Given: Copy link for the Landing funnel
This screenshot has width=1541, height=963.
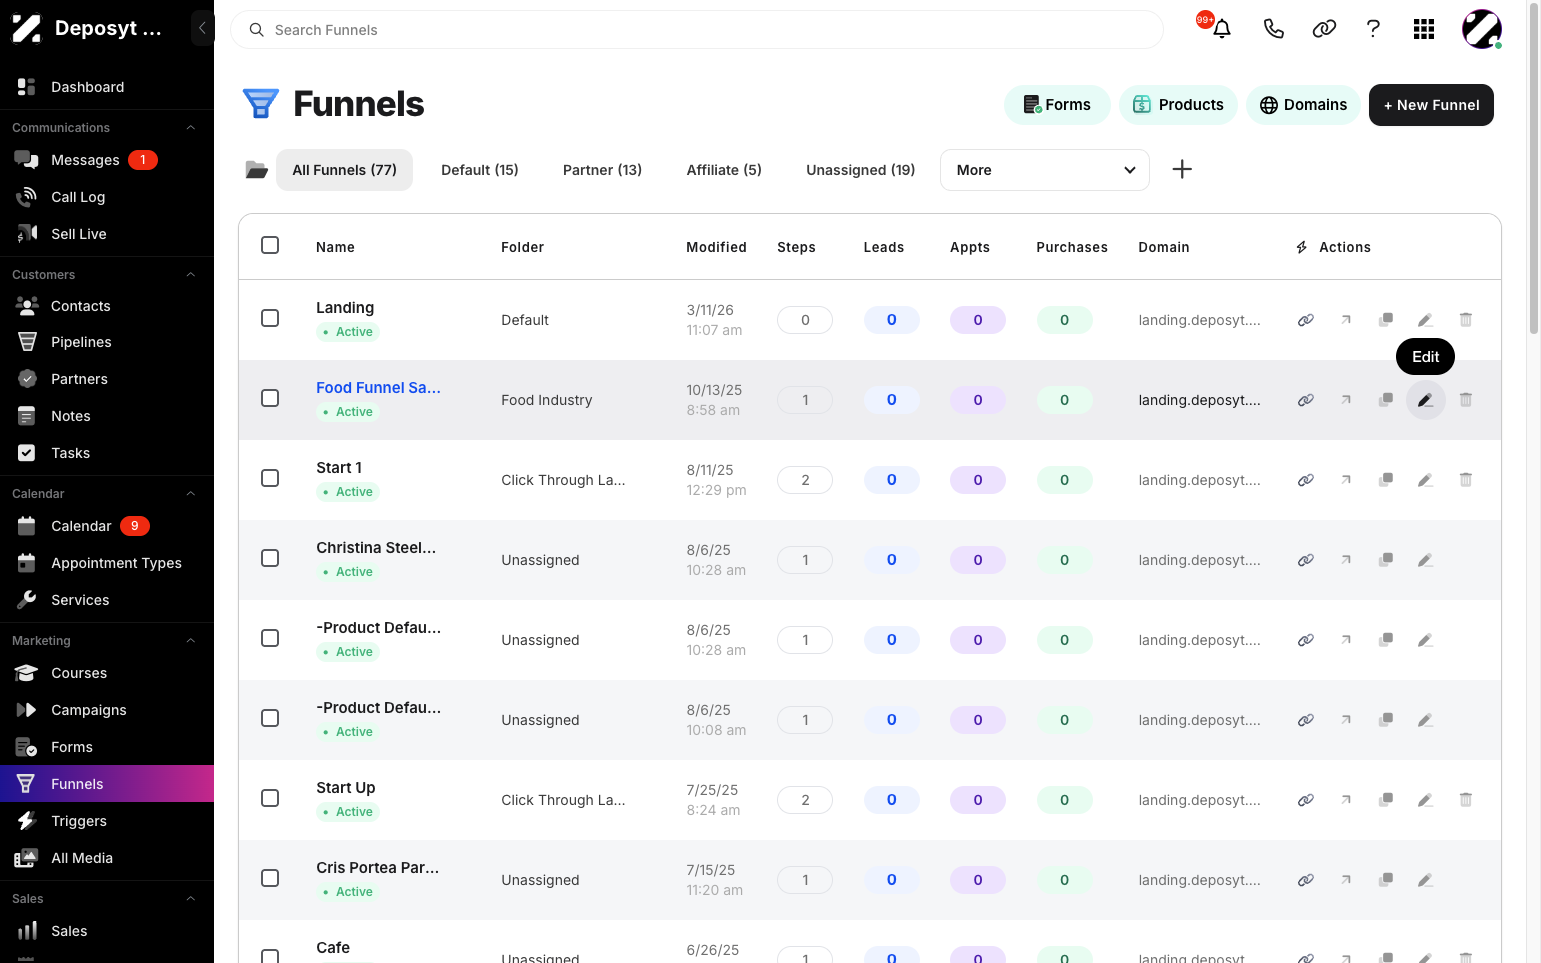Looking at the screenshot, I should point(1306,320).
